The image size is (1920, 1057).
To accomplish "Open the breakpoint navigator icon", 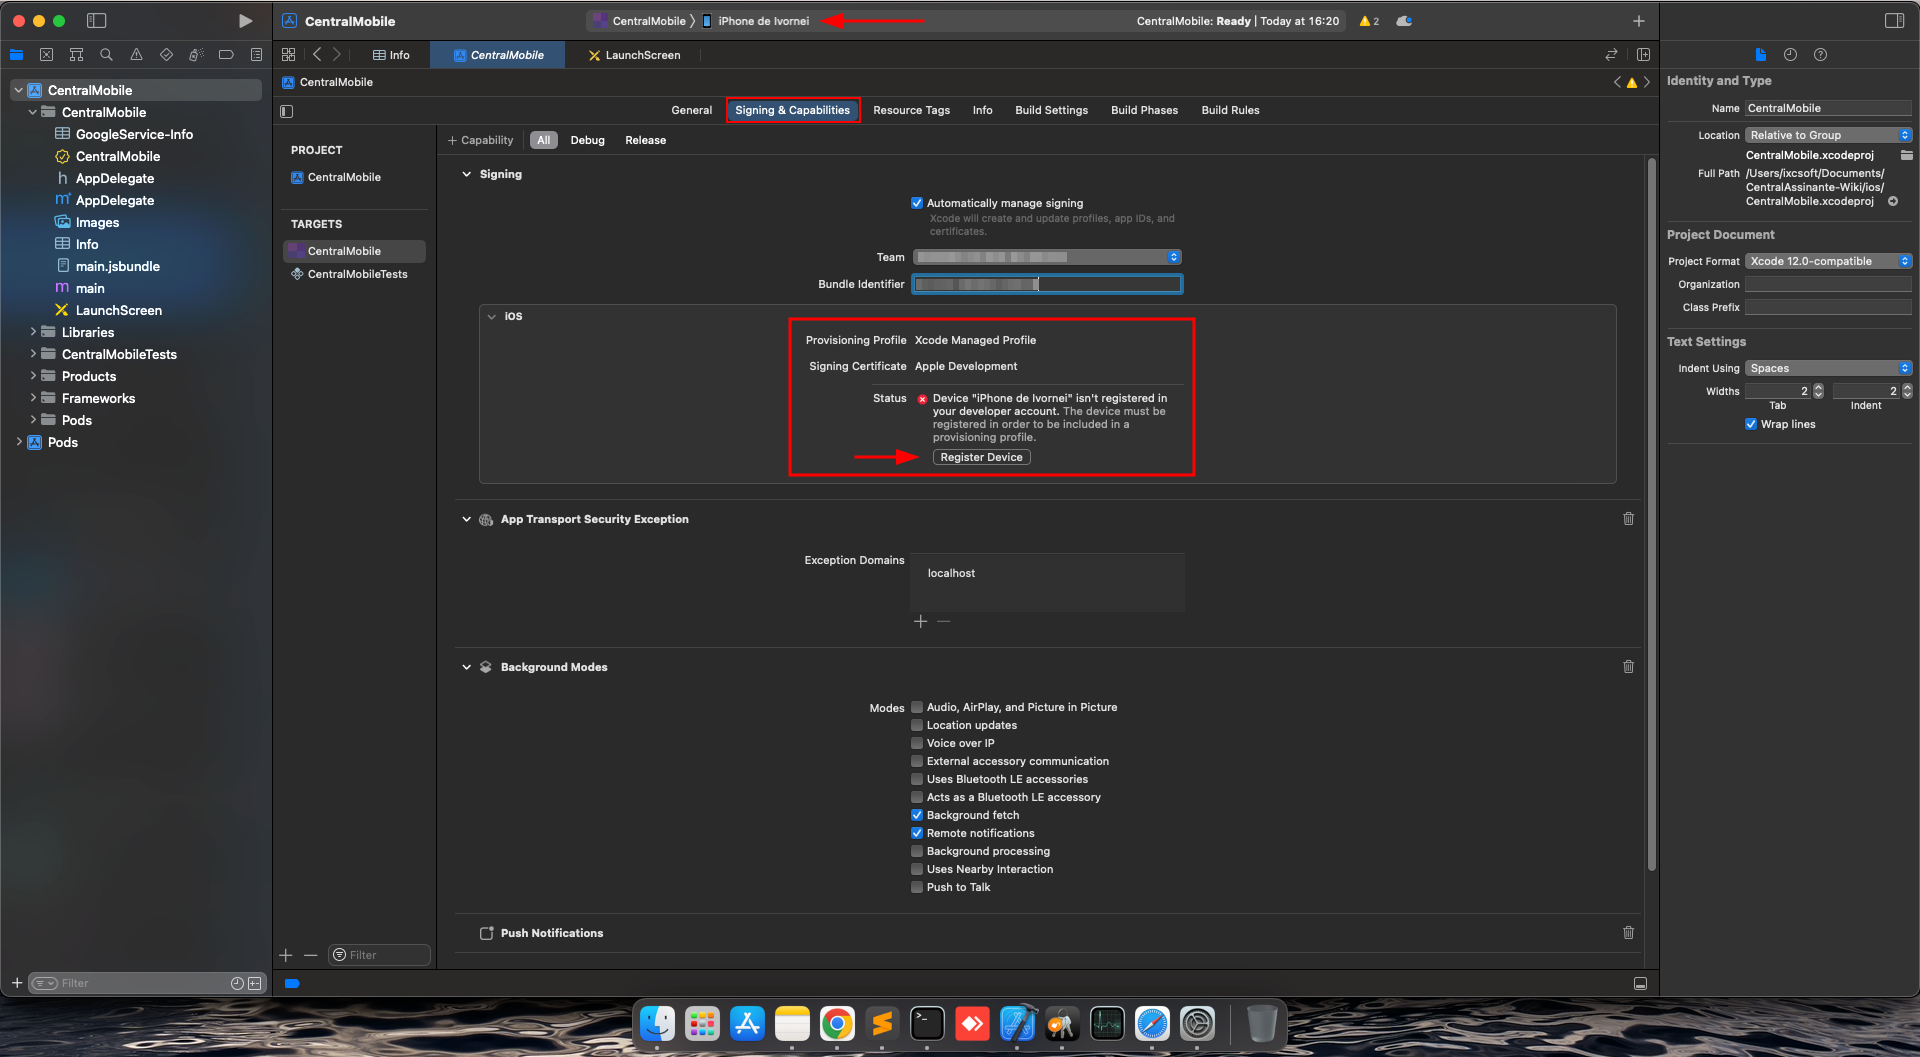I will pos(226,55).
